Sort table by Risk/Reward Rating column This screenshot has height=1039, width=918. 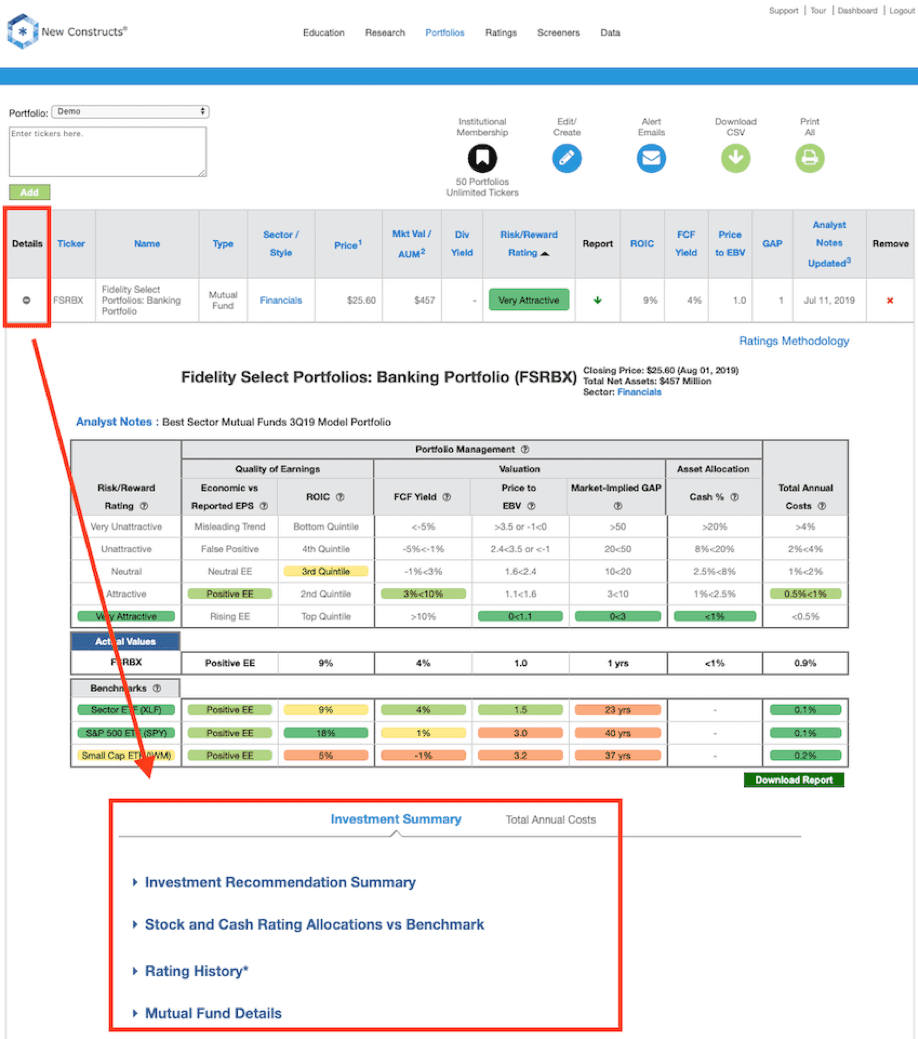tap(529, 244)
